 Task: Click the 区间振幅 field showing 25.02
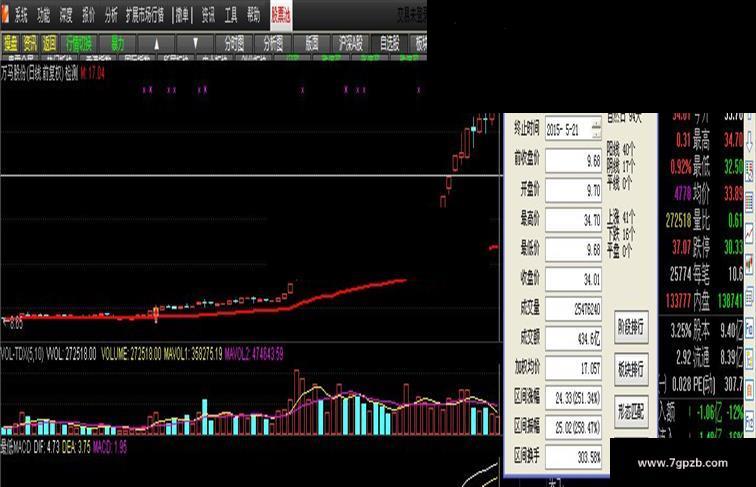(x=573, y=427)
